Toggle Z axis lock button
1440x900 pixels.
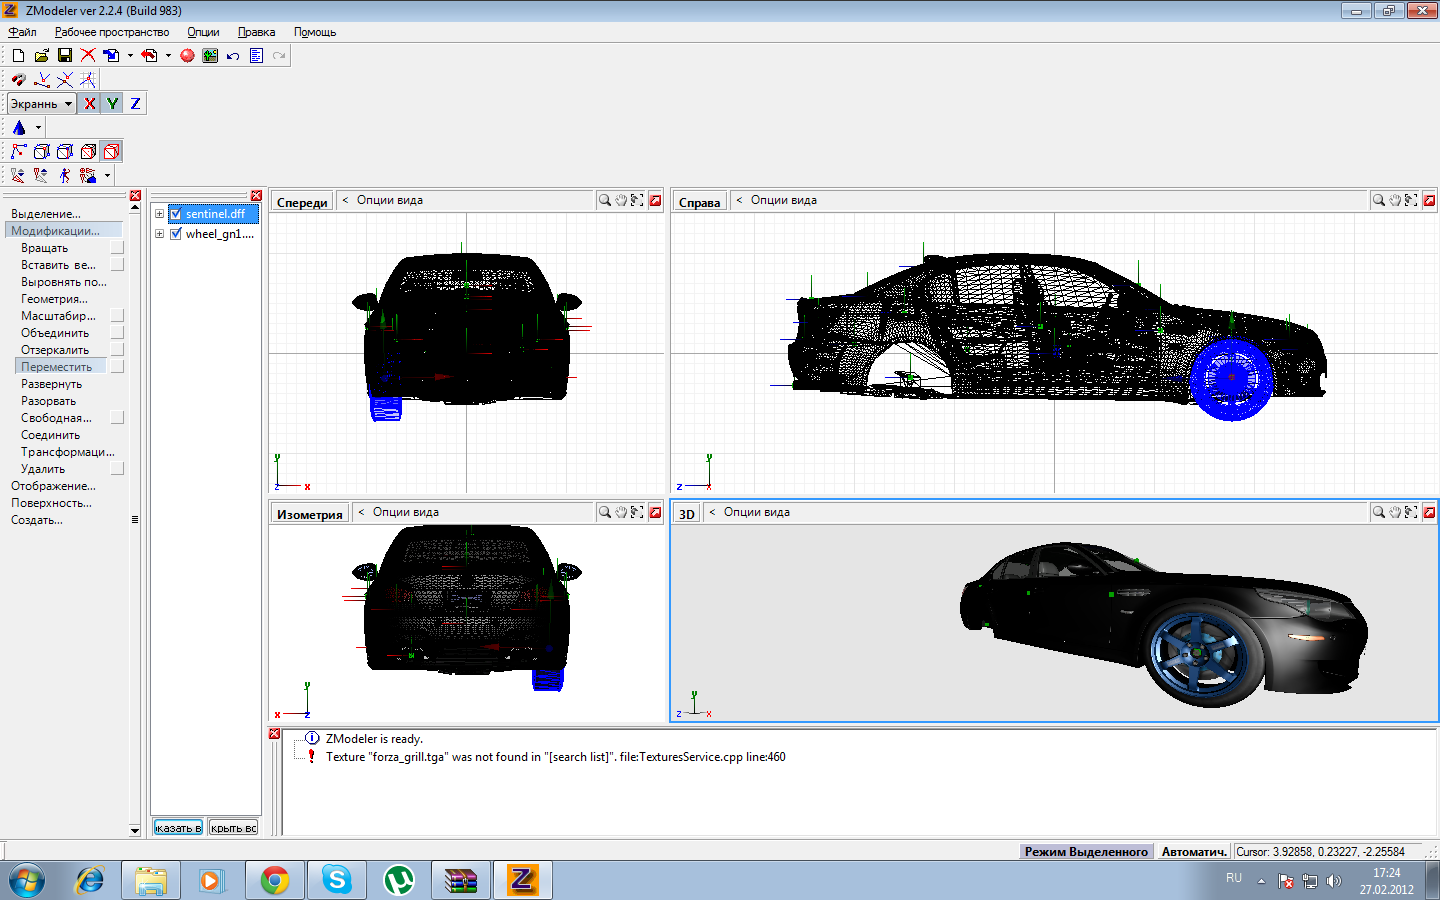135,104
